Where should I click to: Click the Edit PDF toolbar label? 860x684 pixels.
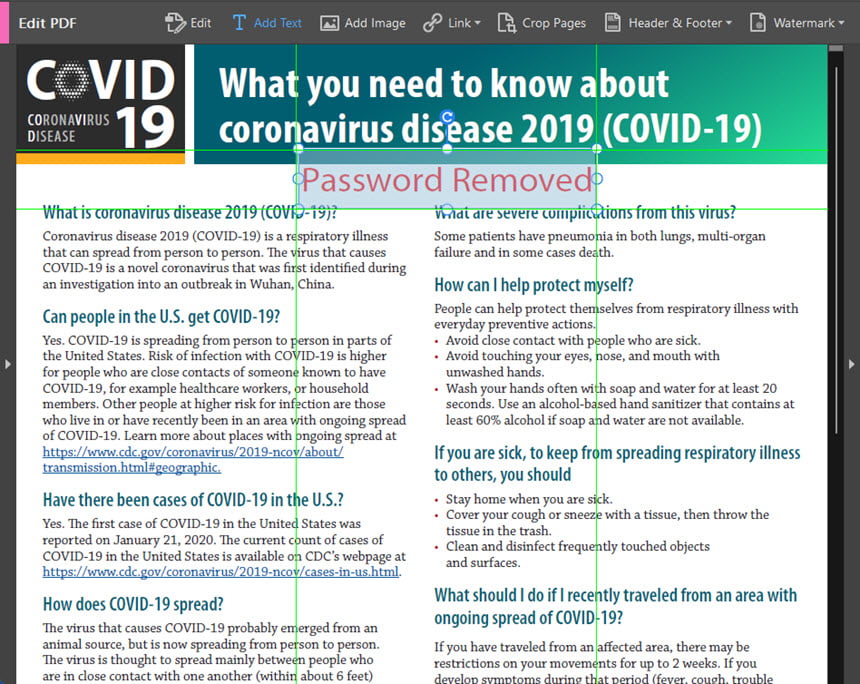[x=47, y=23]
